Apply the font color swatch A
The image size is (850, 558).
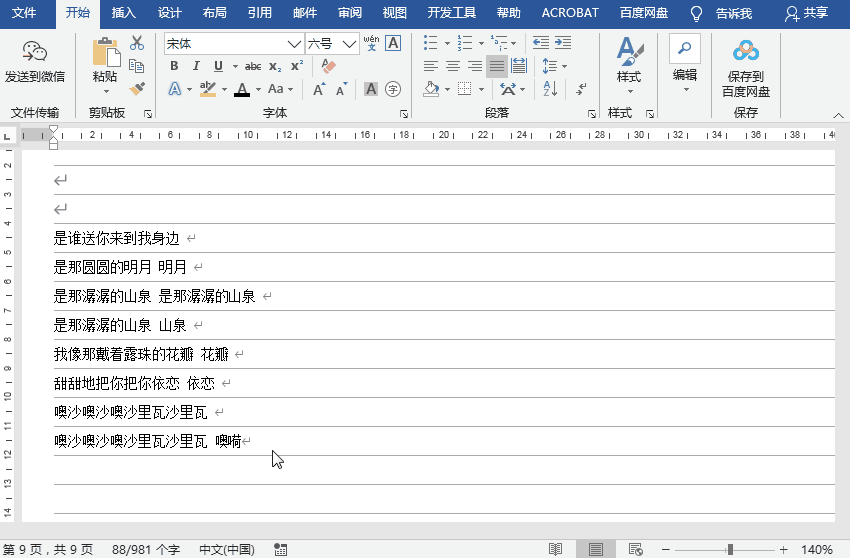pyautogui.click(x=242, y=89)
